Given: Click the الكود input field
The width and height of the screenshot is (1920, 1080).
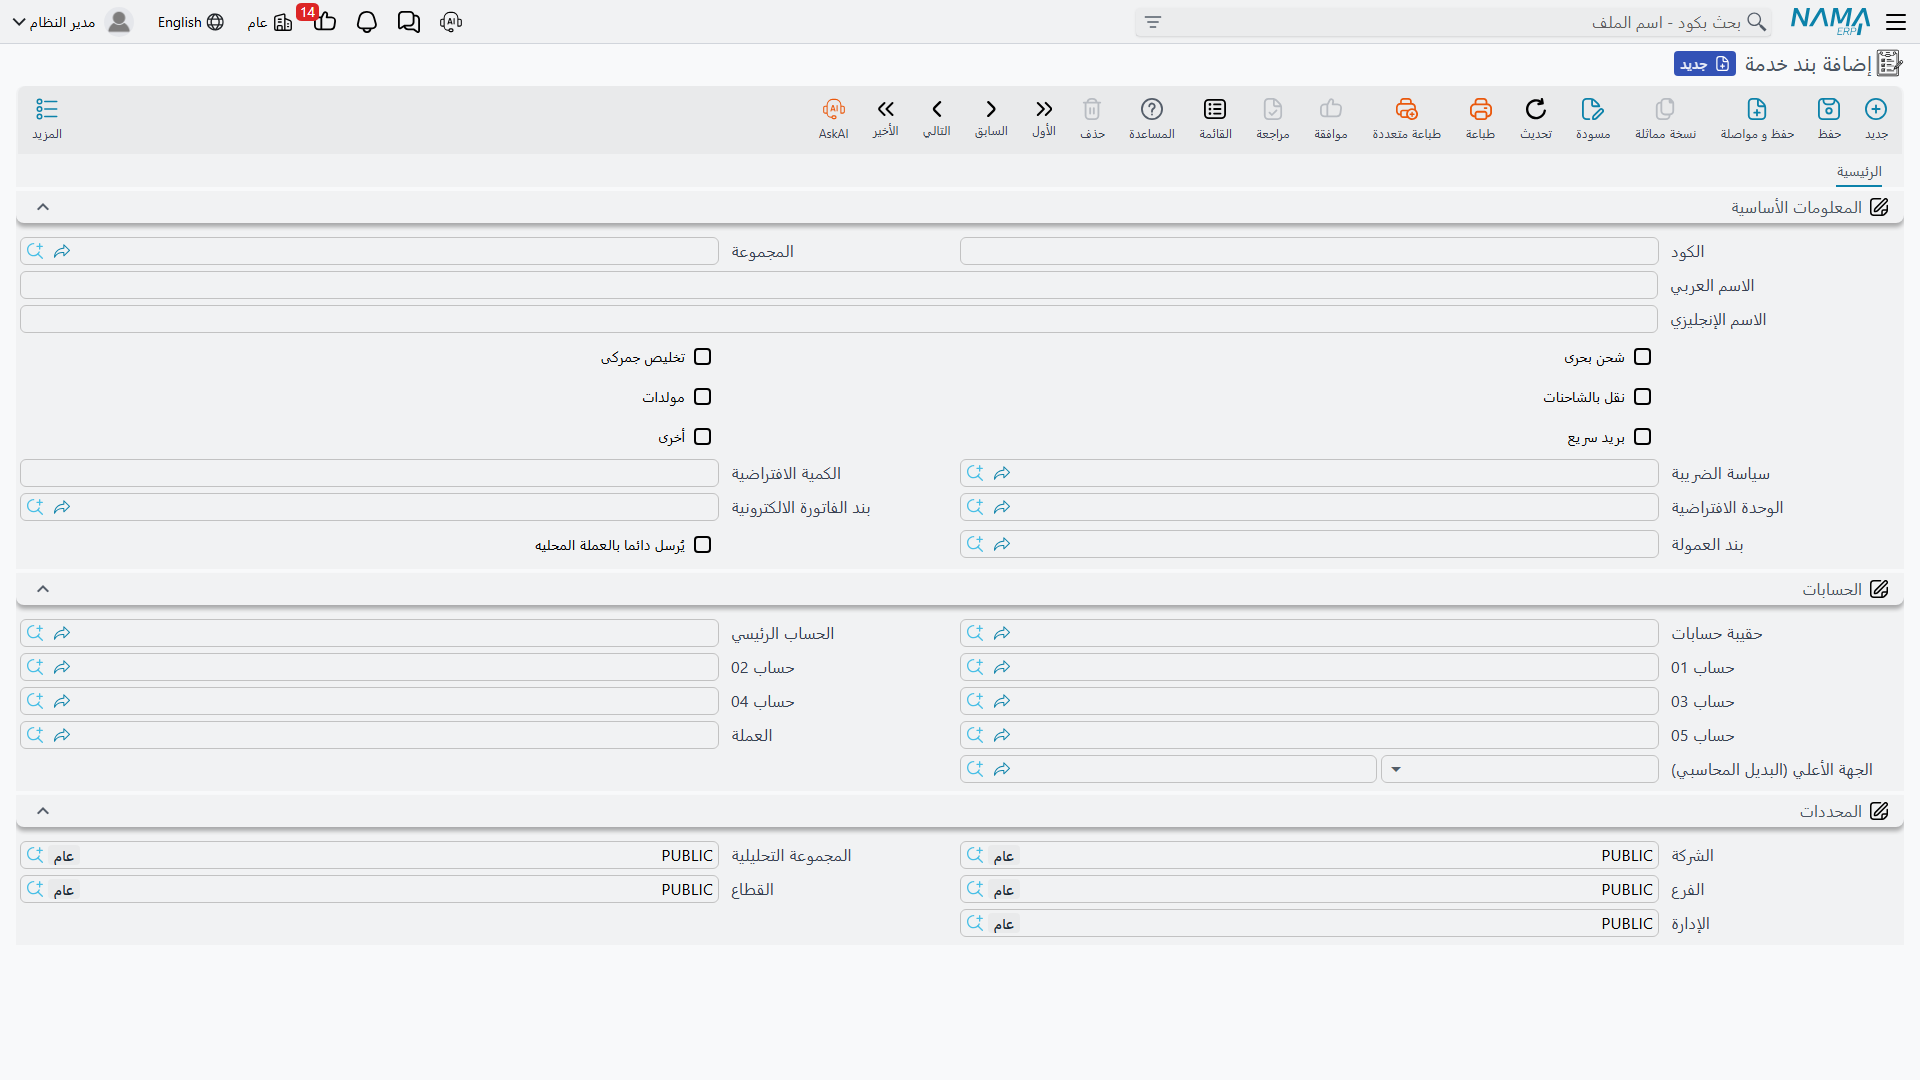Looking at the screenshot, I should 1309,251.
